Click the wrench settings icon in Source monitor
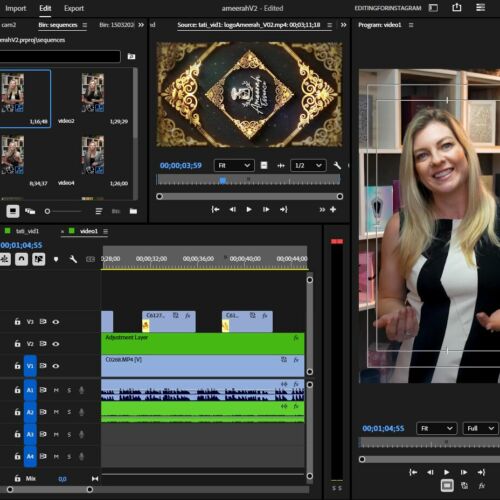 point(337,165)
